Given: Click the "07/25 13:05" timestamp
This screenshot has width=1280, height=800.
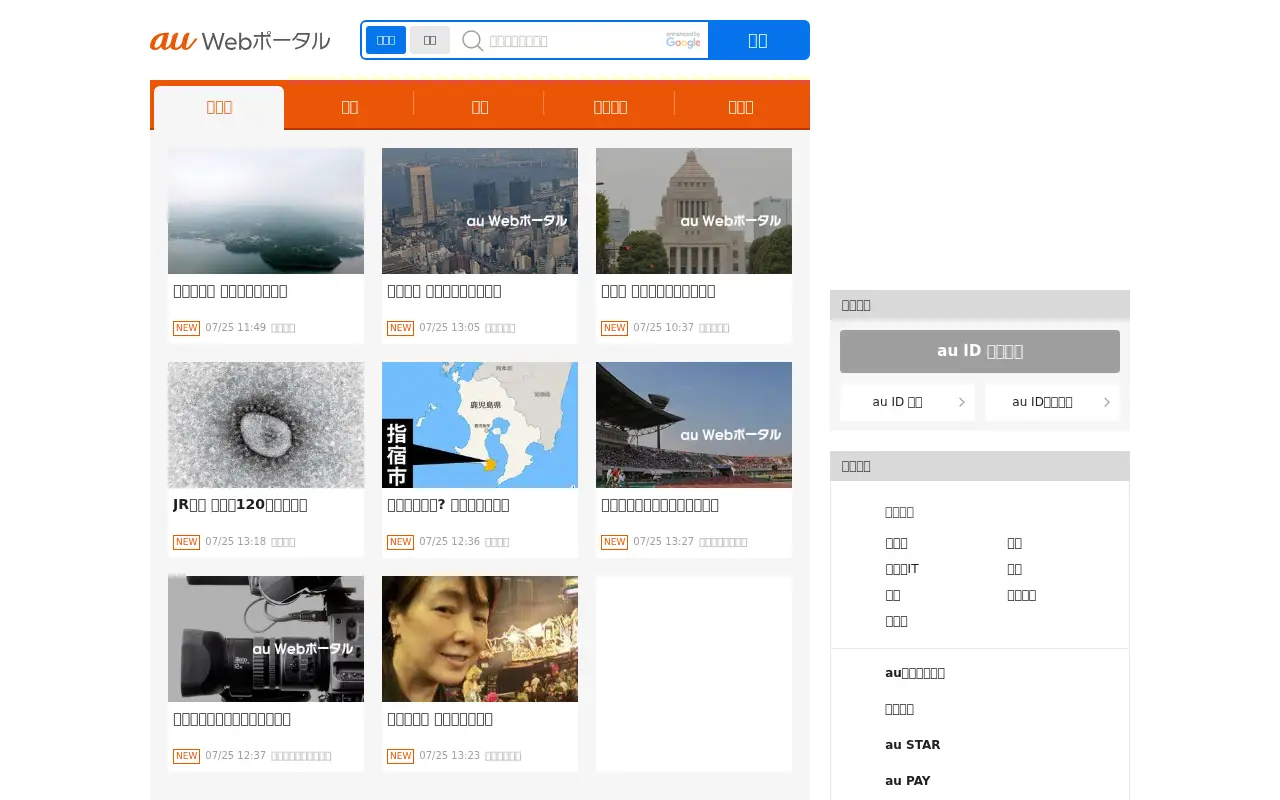Looking at the screenshot, I should pos(449,327).
